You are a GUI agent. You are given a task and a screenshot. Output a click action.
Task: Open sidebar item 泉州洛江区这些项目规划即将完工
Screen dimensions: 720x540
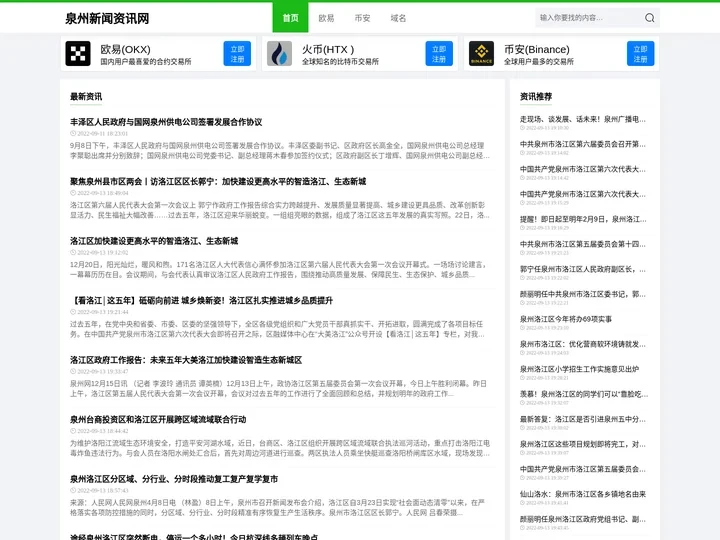tap(583, 444)
